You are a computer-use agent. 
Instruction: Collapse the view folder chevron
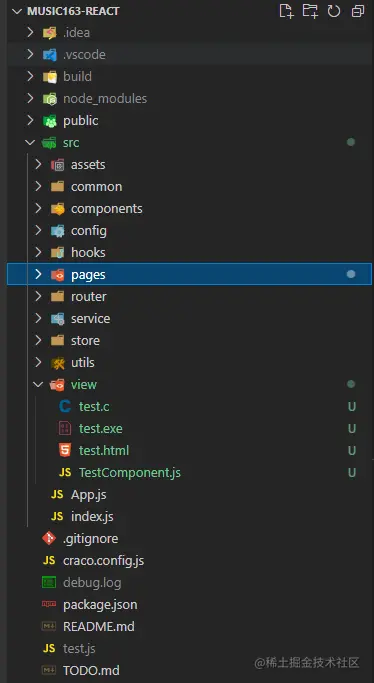[x=38, y=384]
